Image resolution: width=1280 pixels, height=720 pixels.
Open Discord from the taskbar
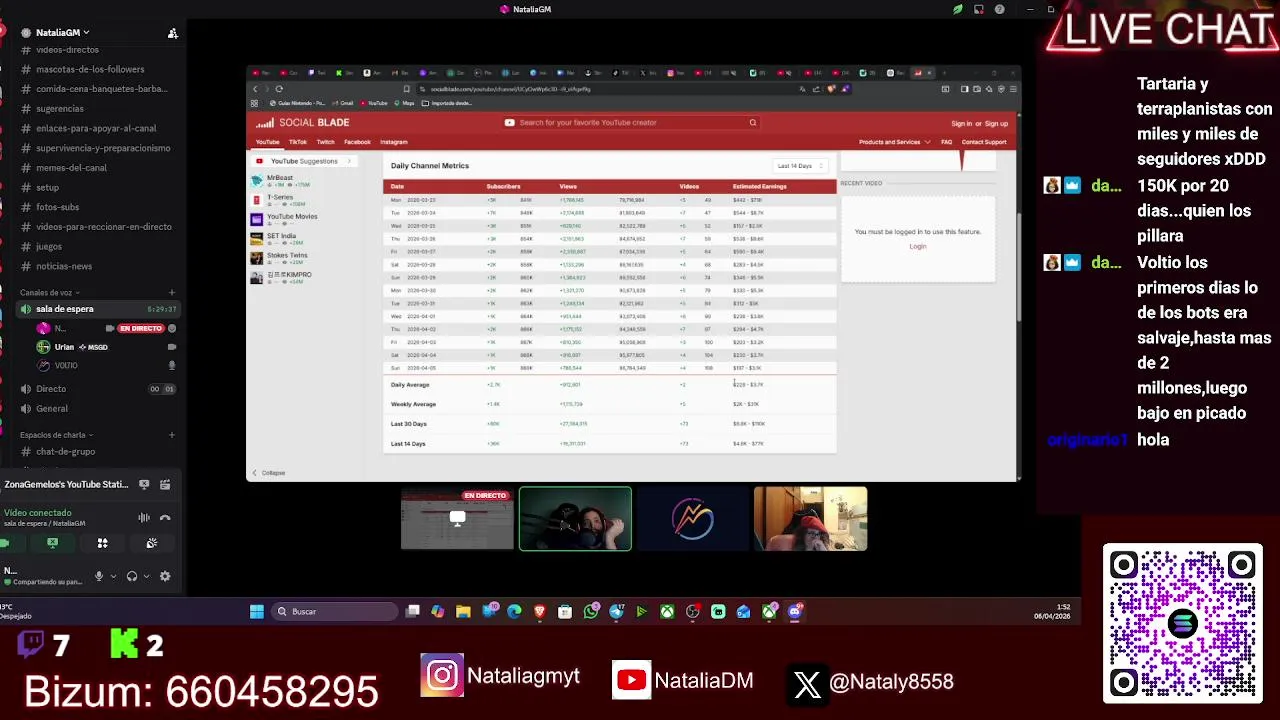click(x=795, y=611)
